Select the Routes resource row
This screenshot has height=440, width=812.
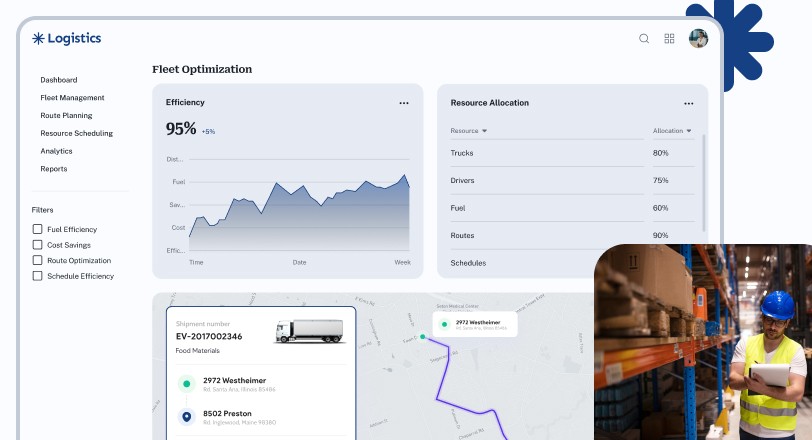click(x=572, y=236)
